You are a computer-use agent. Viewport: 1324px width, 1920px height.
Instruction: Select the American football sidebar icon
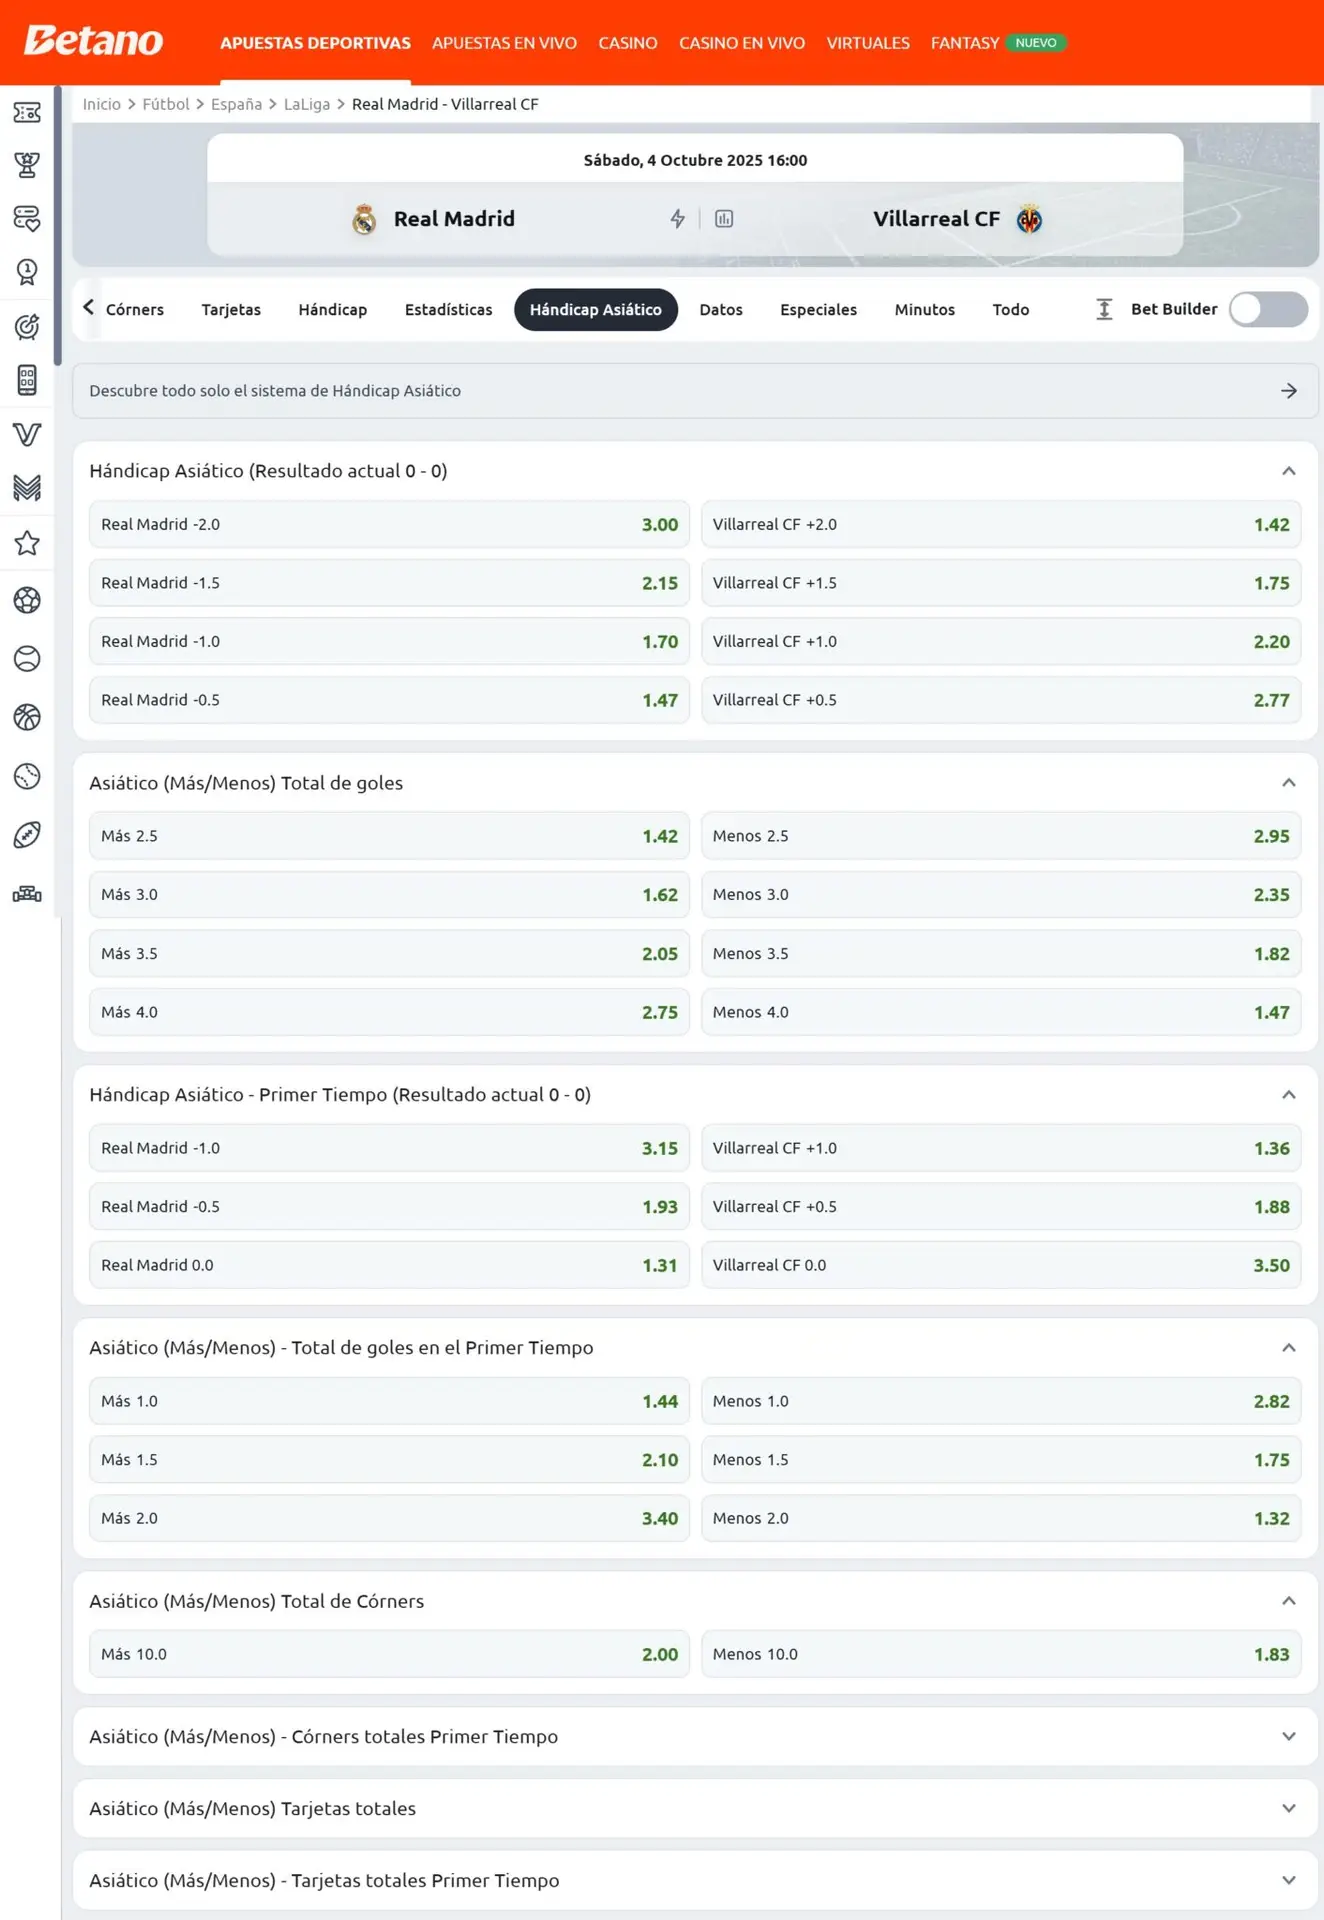(x=27, y=835)
